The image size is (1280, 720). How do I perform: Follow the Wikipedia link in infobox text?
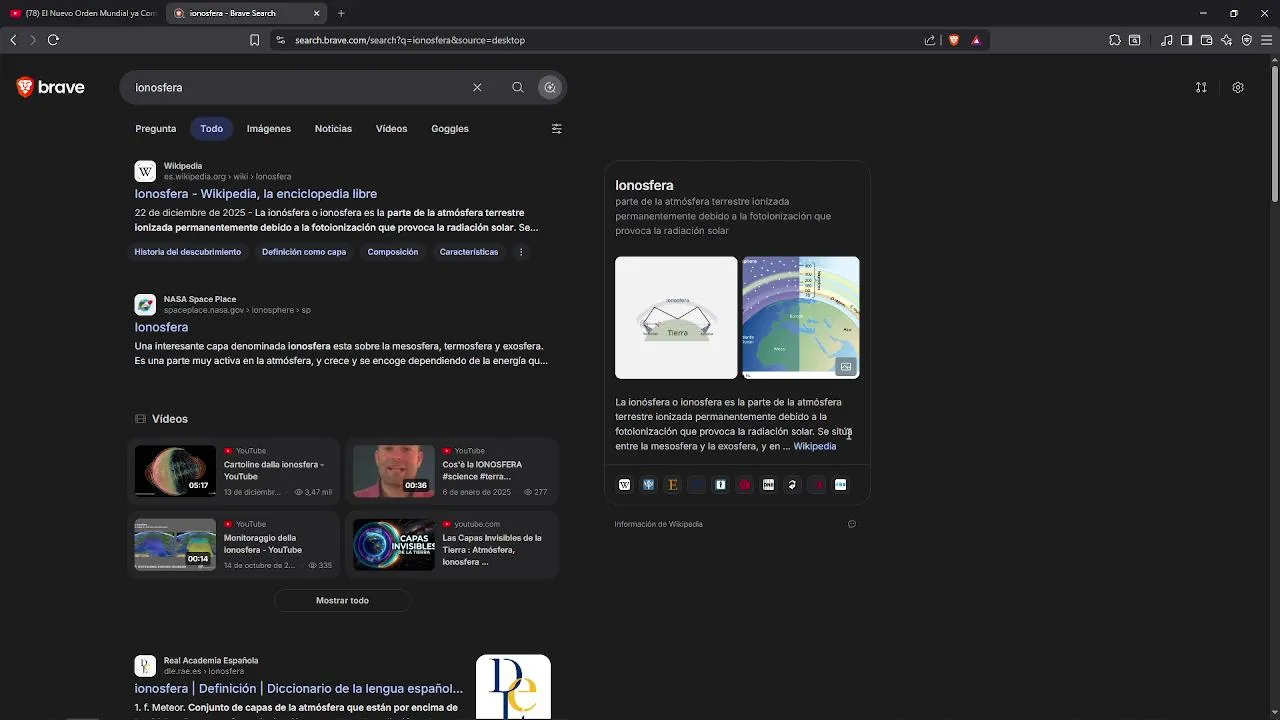coord(814,447)
